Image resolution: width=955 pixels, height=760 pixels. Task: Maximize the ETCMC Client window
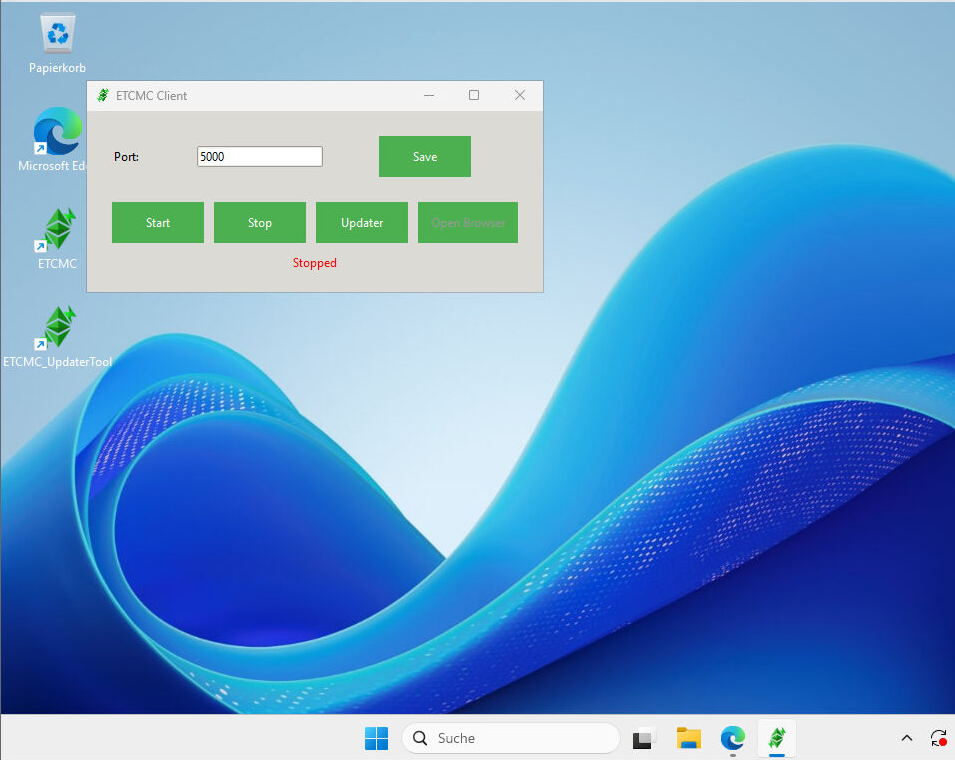point(474,95)
